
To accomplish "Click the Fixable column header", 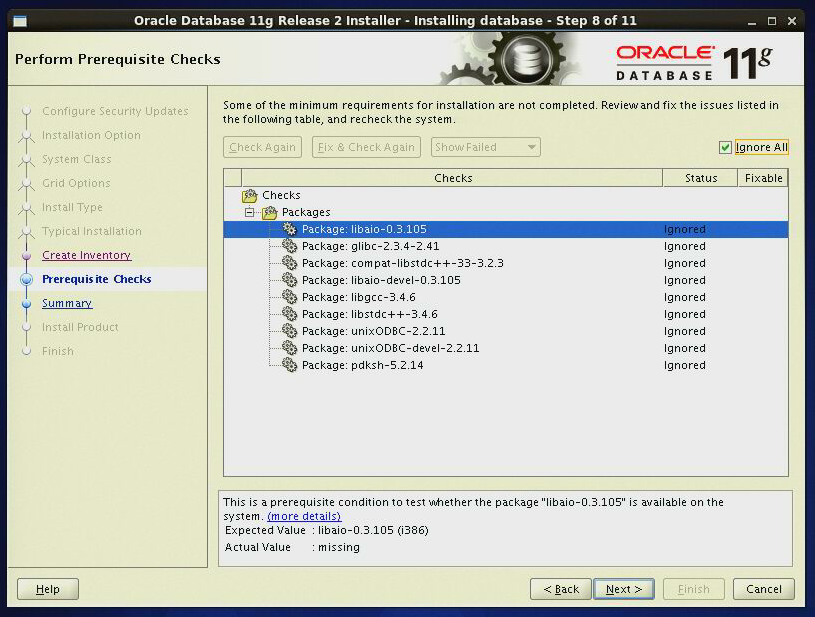I will click(763, 178).
